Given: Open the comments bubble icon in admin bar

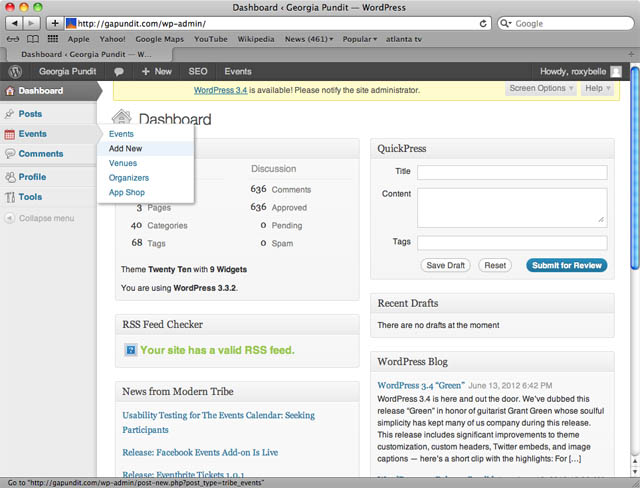Looking at the screenshot, I should pos(119,72).
